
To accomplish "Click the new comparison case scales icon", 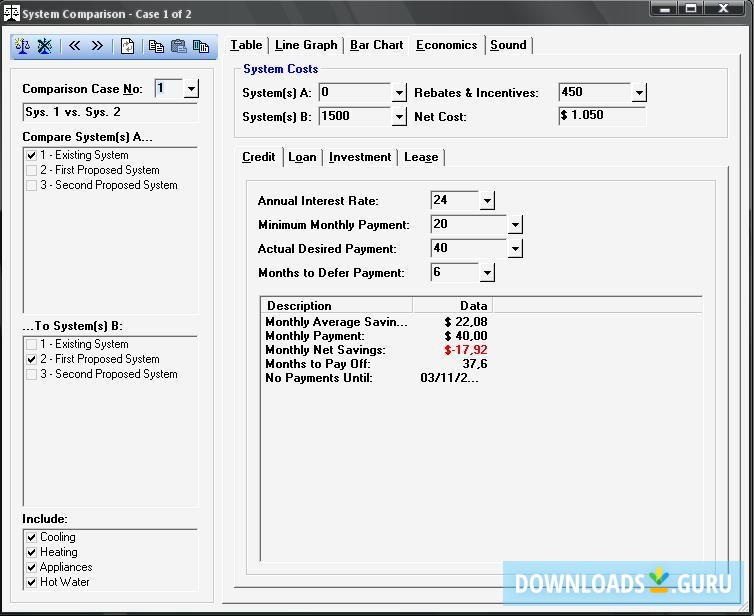I will click(x=23, y=46).
